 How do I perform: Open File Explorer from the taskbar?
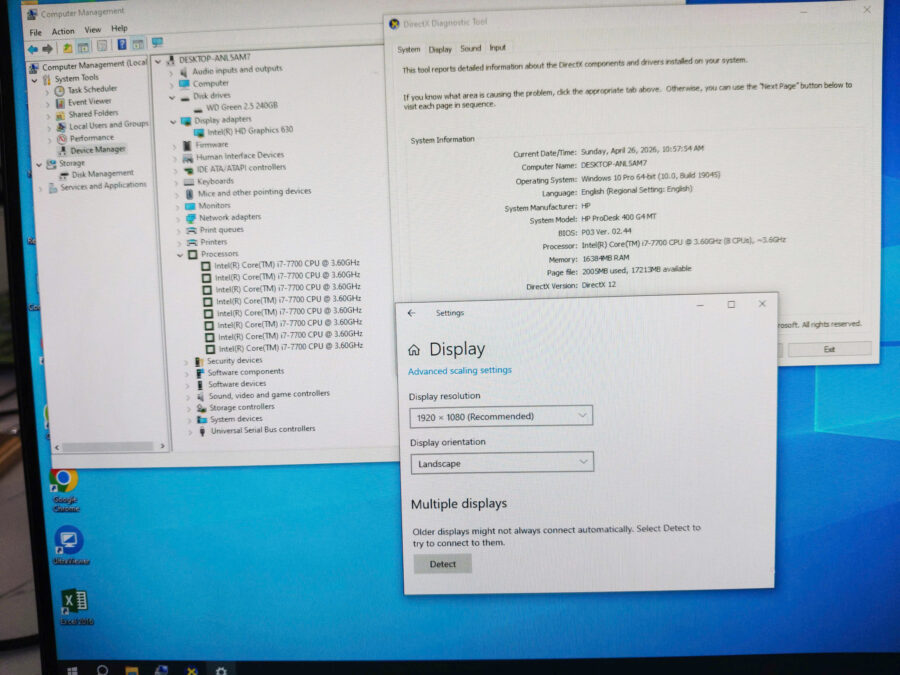pyautogui.click(x=132, y=670)
